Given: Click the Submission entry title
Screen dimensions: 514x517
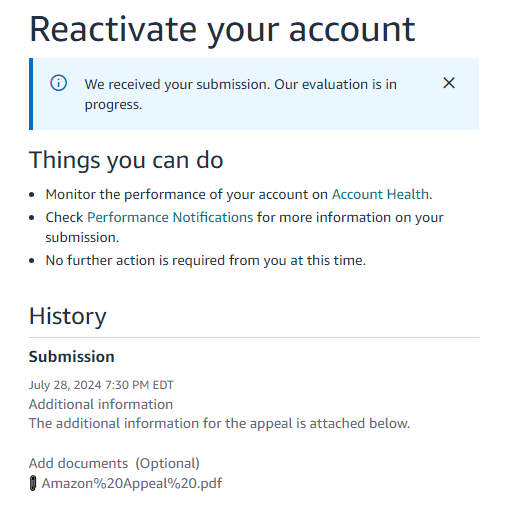Looking at the screenshot, I should point(72,357).
